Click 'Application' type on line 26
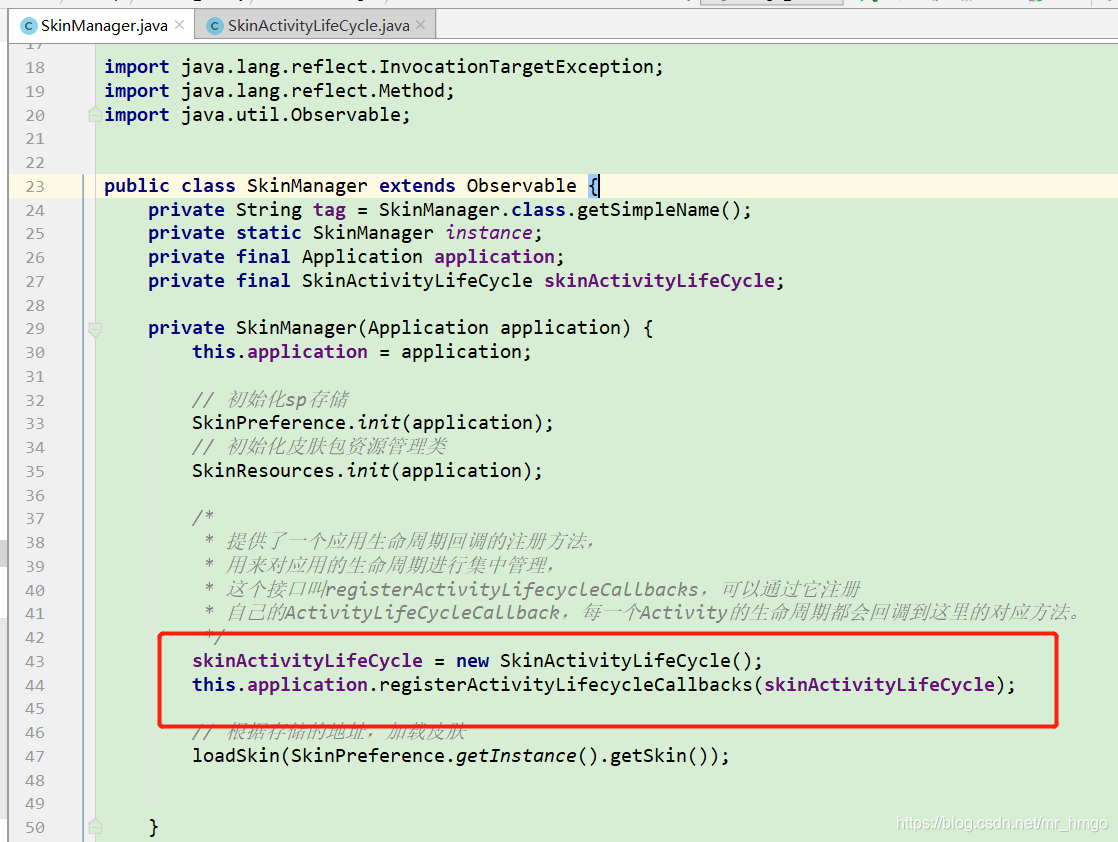 [x=362, y=257]
